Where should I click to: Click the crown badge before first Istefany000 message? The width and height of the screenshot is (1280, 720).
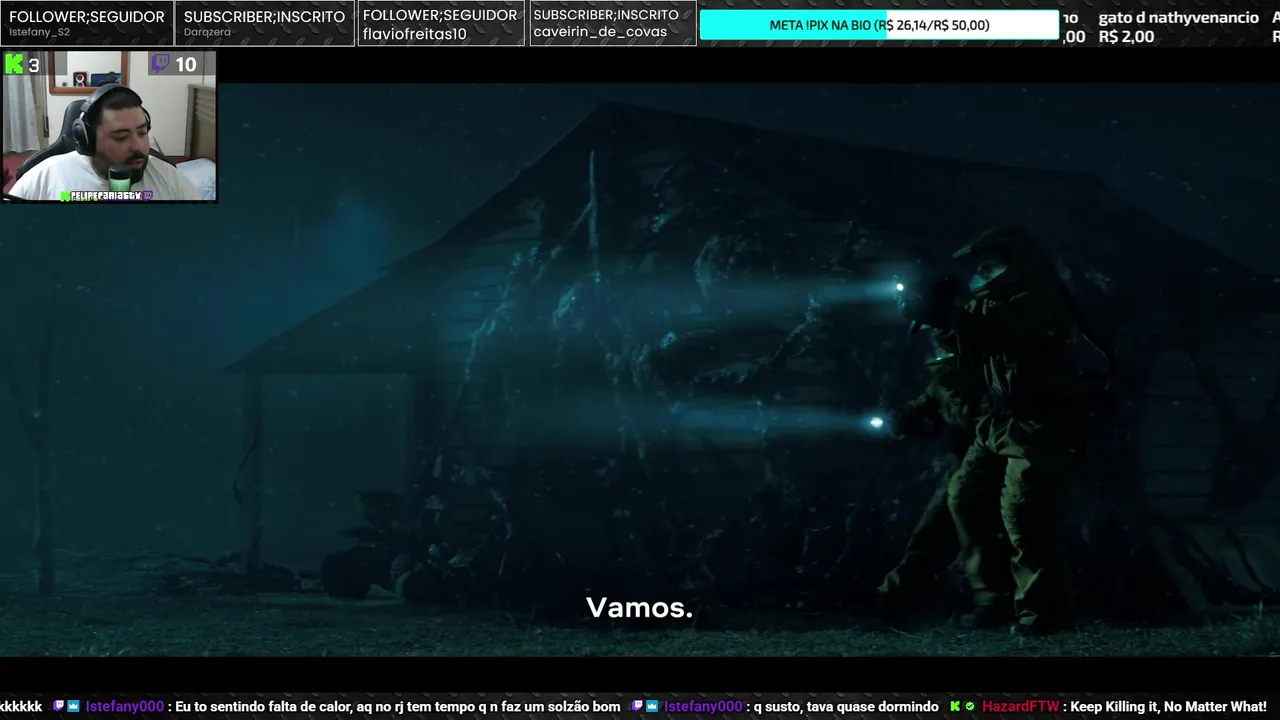point(73,707)
